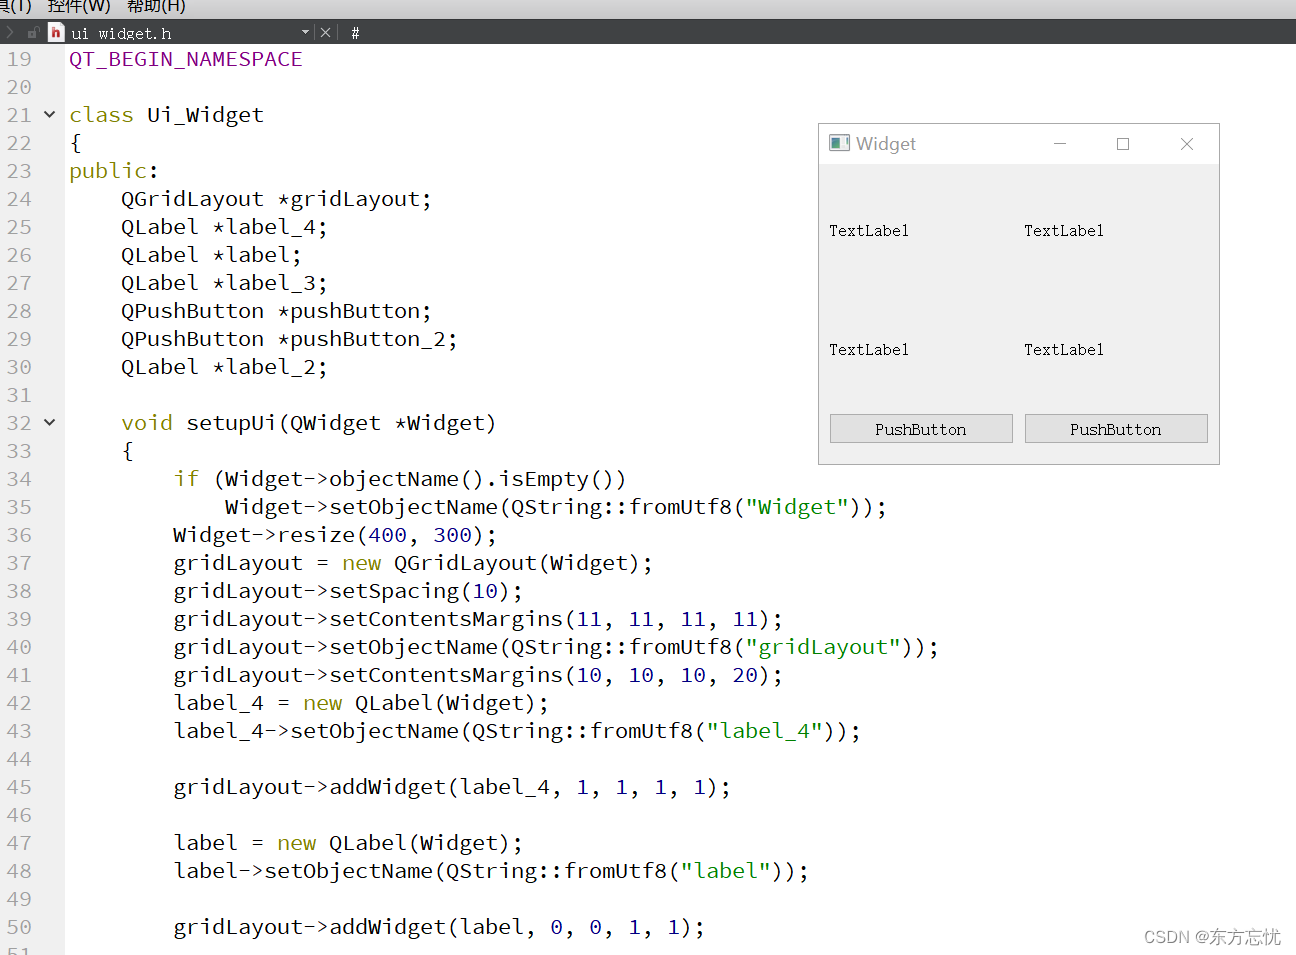The image size is (1296, 955).
Task: Click the QPushButton *pushButton_2 declaration
Action: 289,339
